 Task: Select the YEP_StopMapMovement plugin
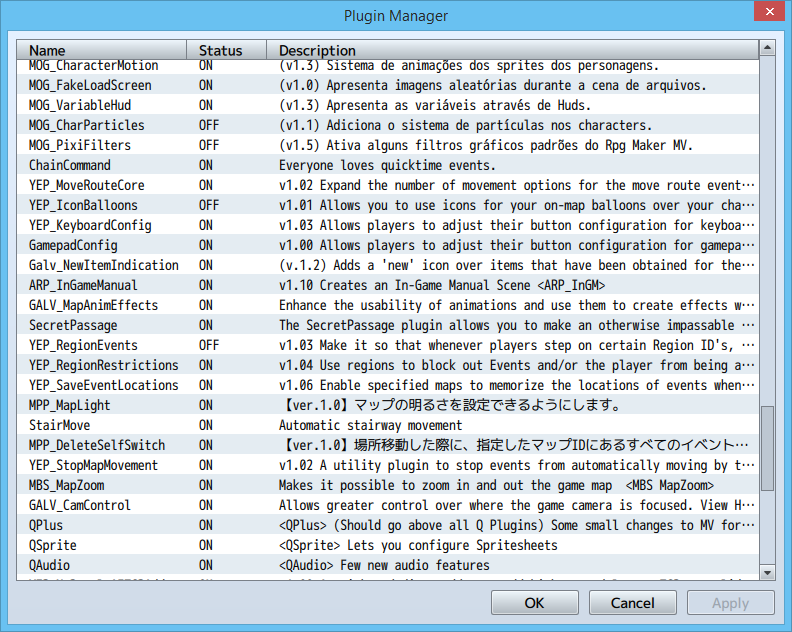pyautogui.click(x=387, y=465)
